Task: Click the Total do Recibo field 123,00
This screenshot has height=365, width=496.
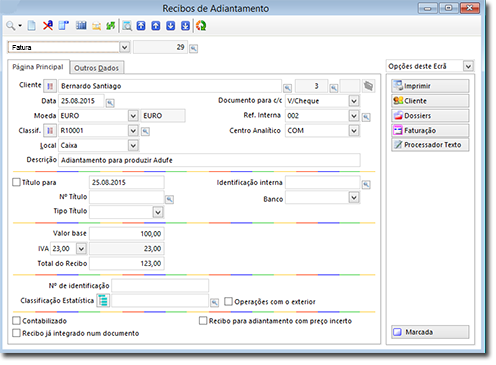Action: coord(127,263)
